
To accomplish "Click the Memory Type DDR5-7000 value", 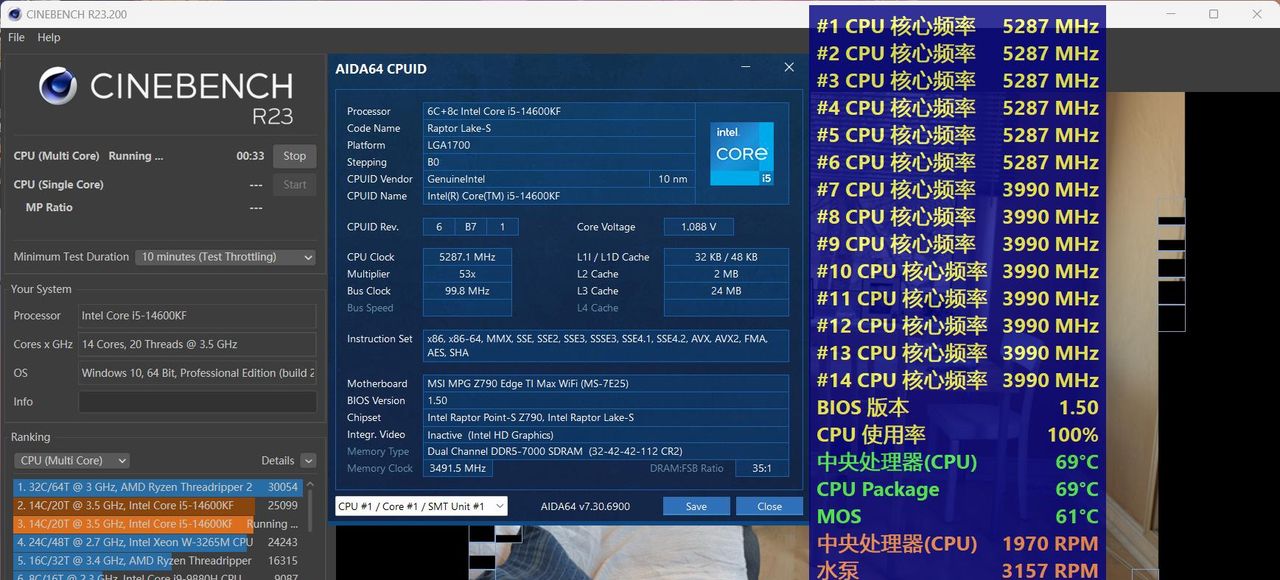I will 606,451.
